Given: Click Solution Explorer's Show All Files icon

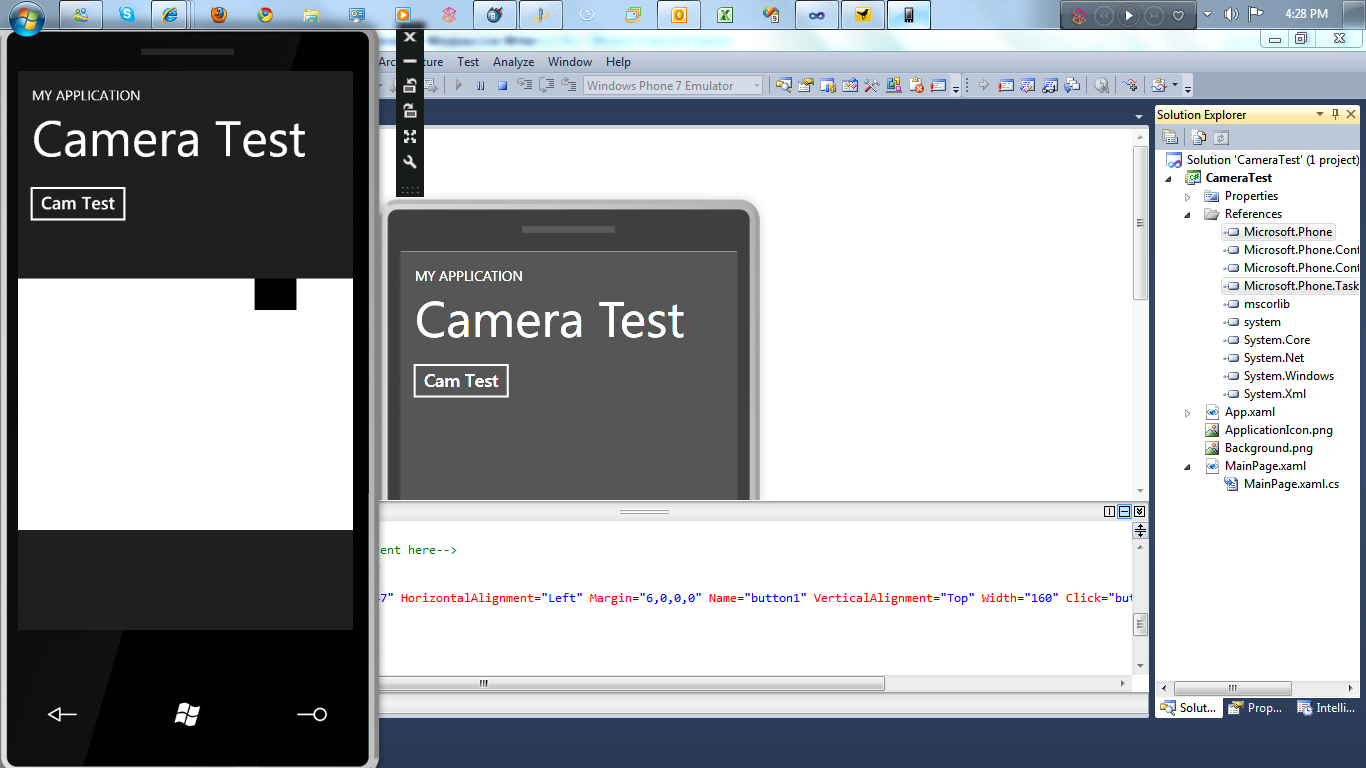Looking at the screenshot, I should tap(1198, 138).
